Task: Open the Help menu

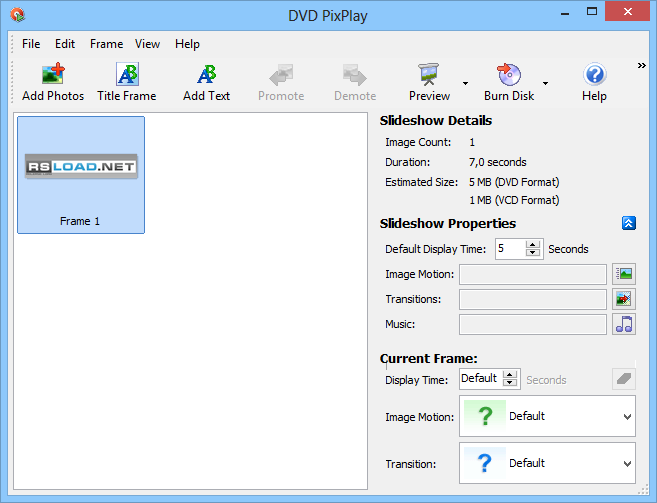Action: (x=187, y=44)
